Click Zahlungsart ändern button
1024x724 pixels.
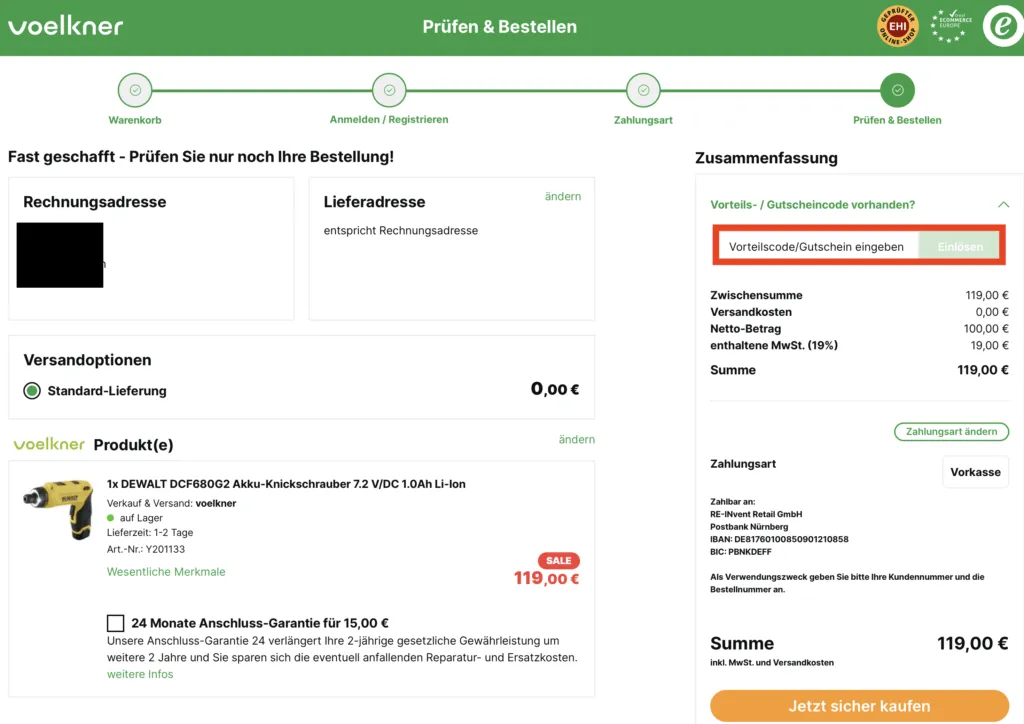[951, 431]
